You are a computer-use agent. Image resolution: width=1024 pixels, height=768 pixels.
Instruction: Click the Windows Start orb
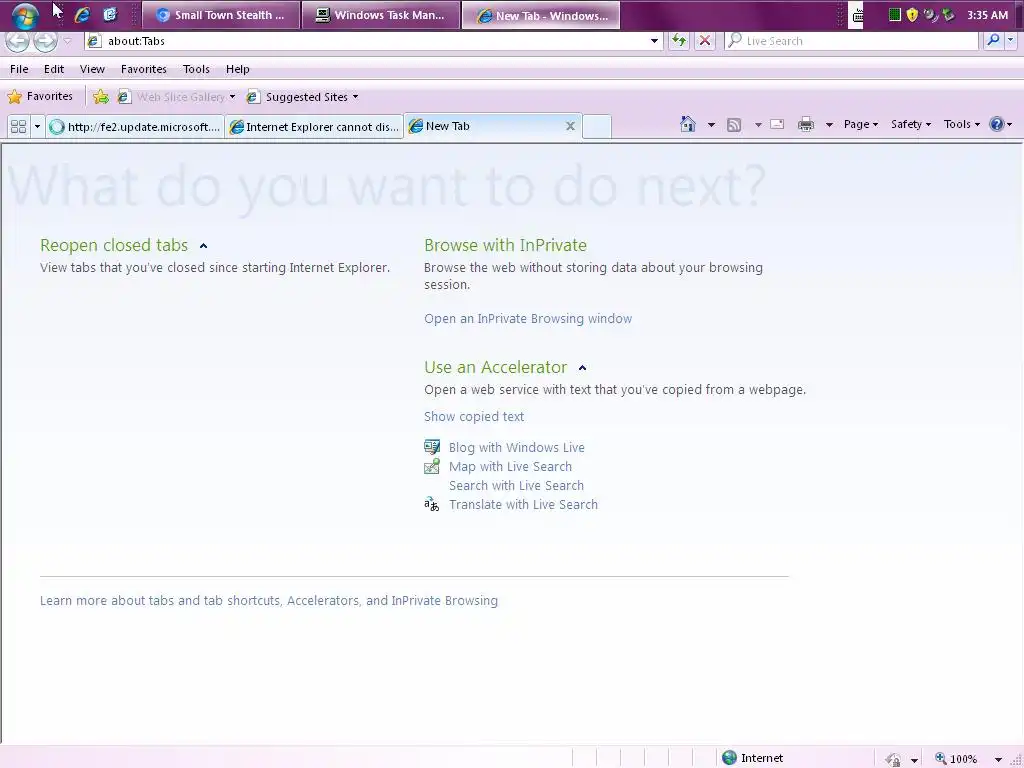pyautogui.click(x=24, y=16)
